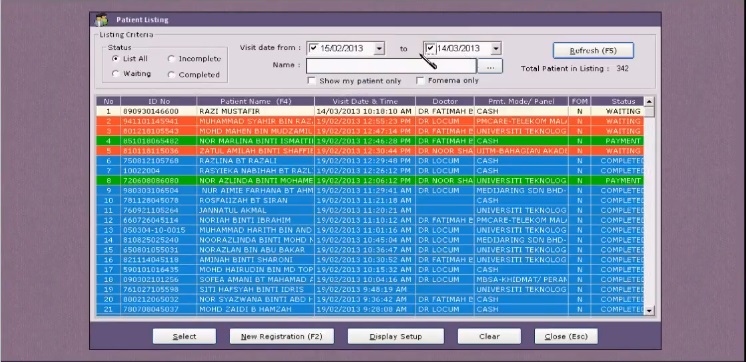Select patient SITI HAFSYAH BINTI IDRIS
This screenshot has width=746, height=362.
point(370,290)
